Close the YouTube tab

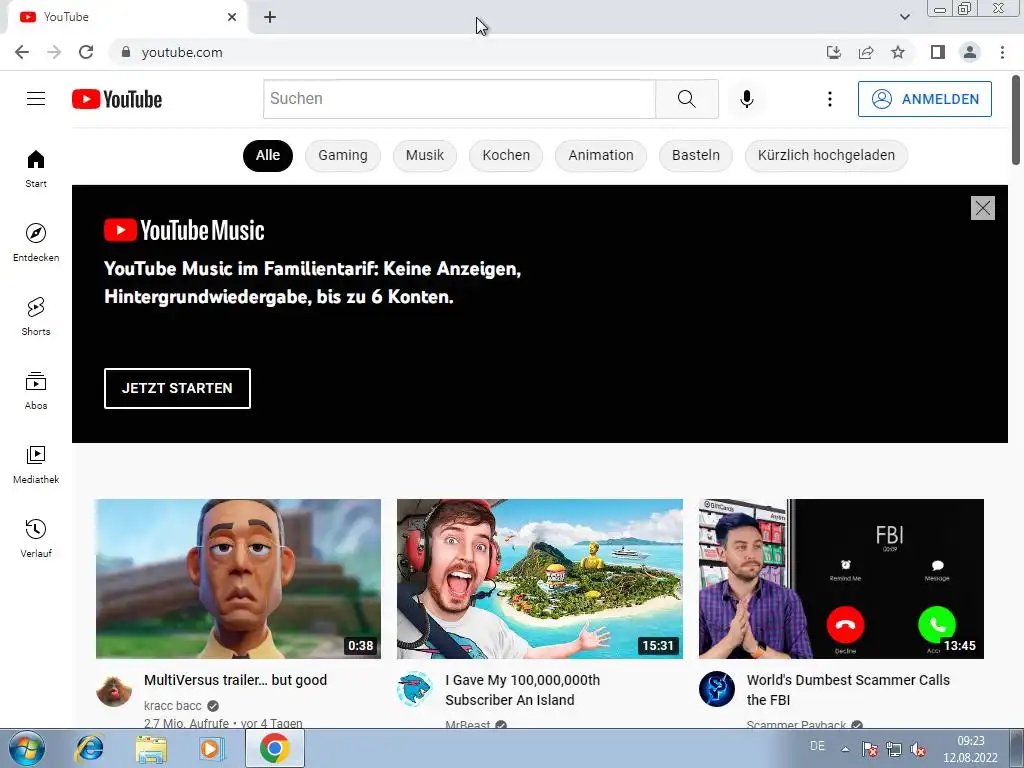pos(232,17)
